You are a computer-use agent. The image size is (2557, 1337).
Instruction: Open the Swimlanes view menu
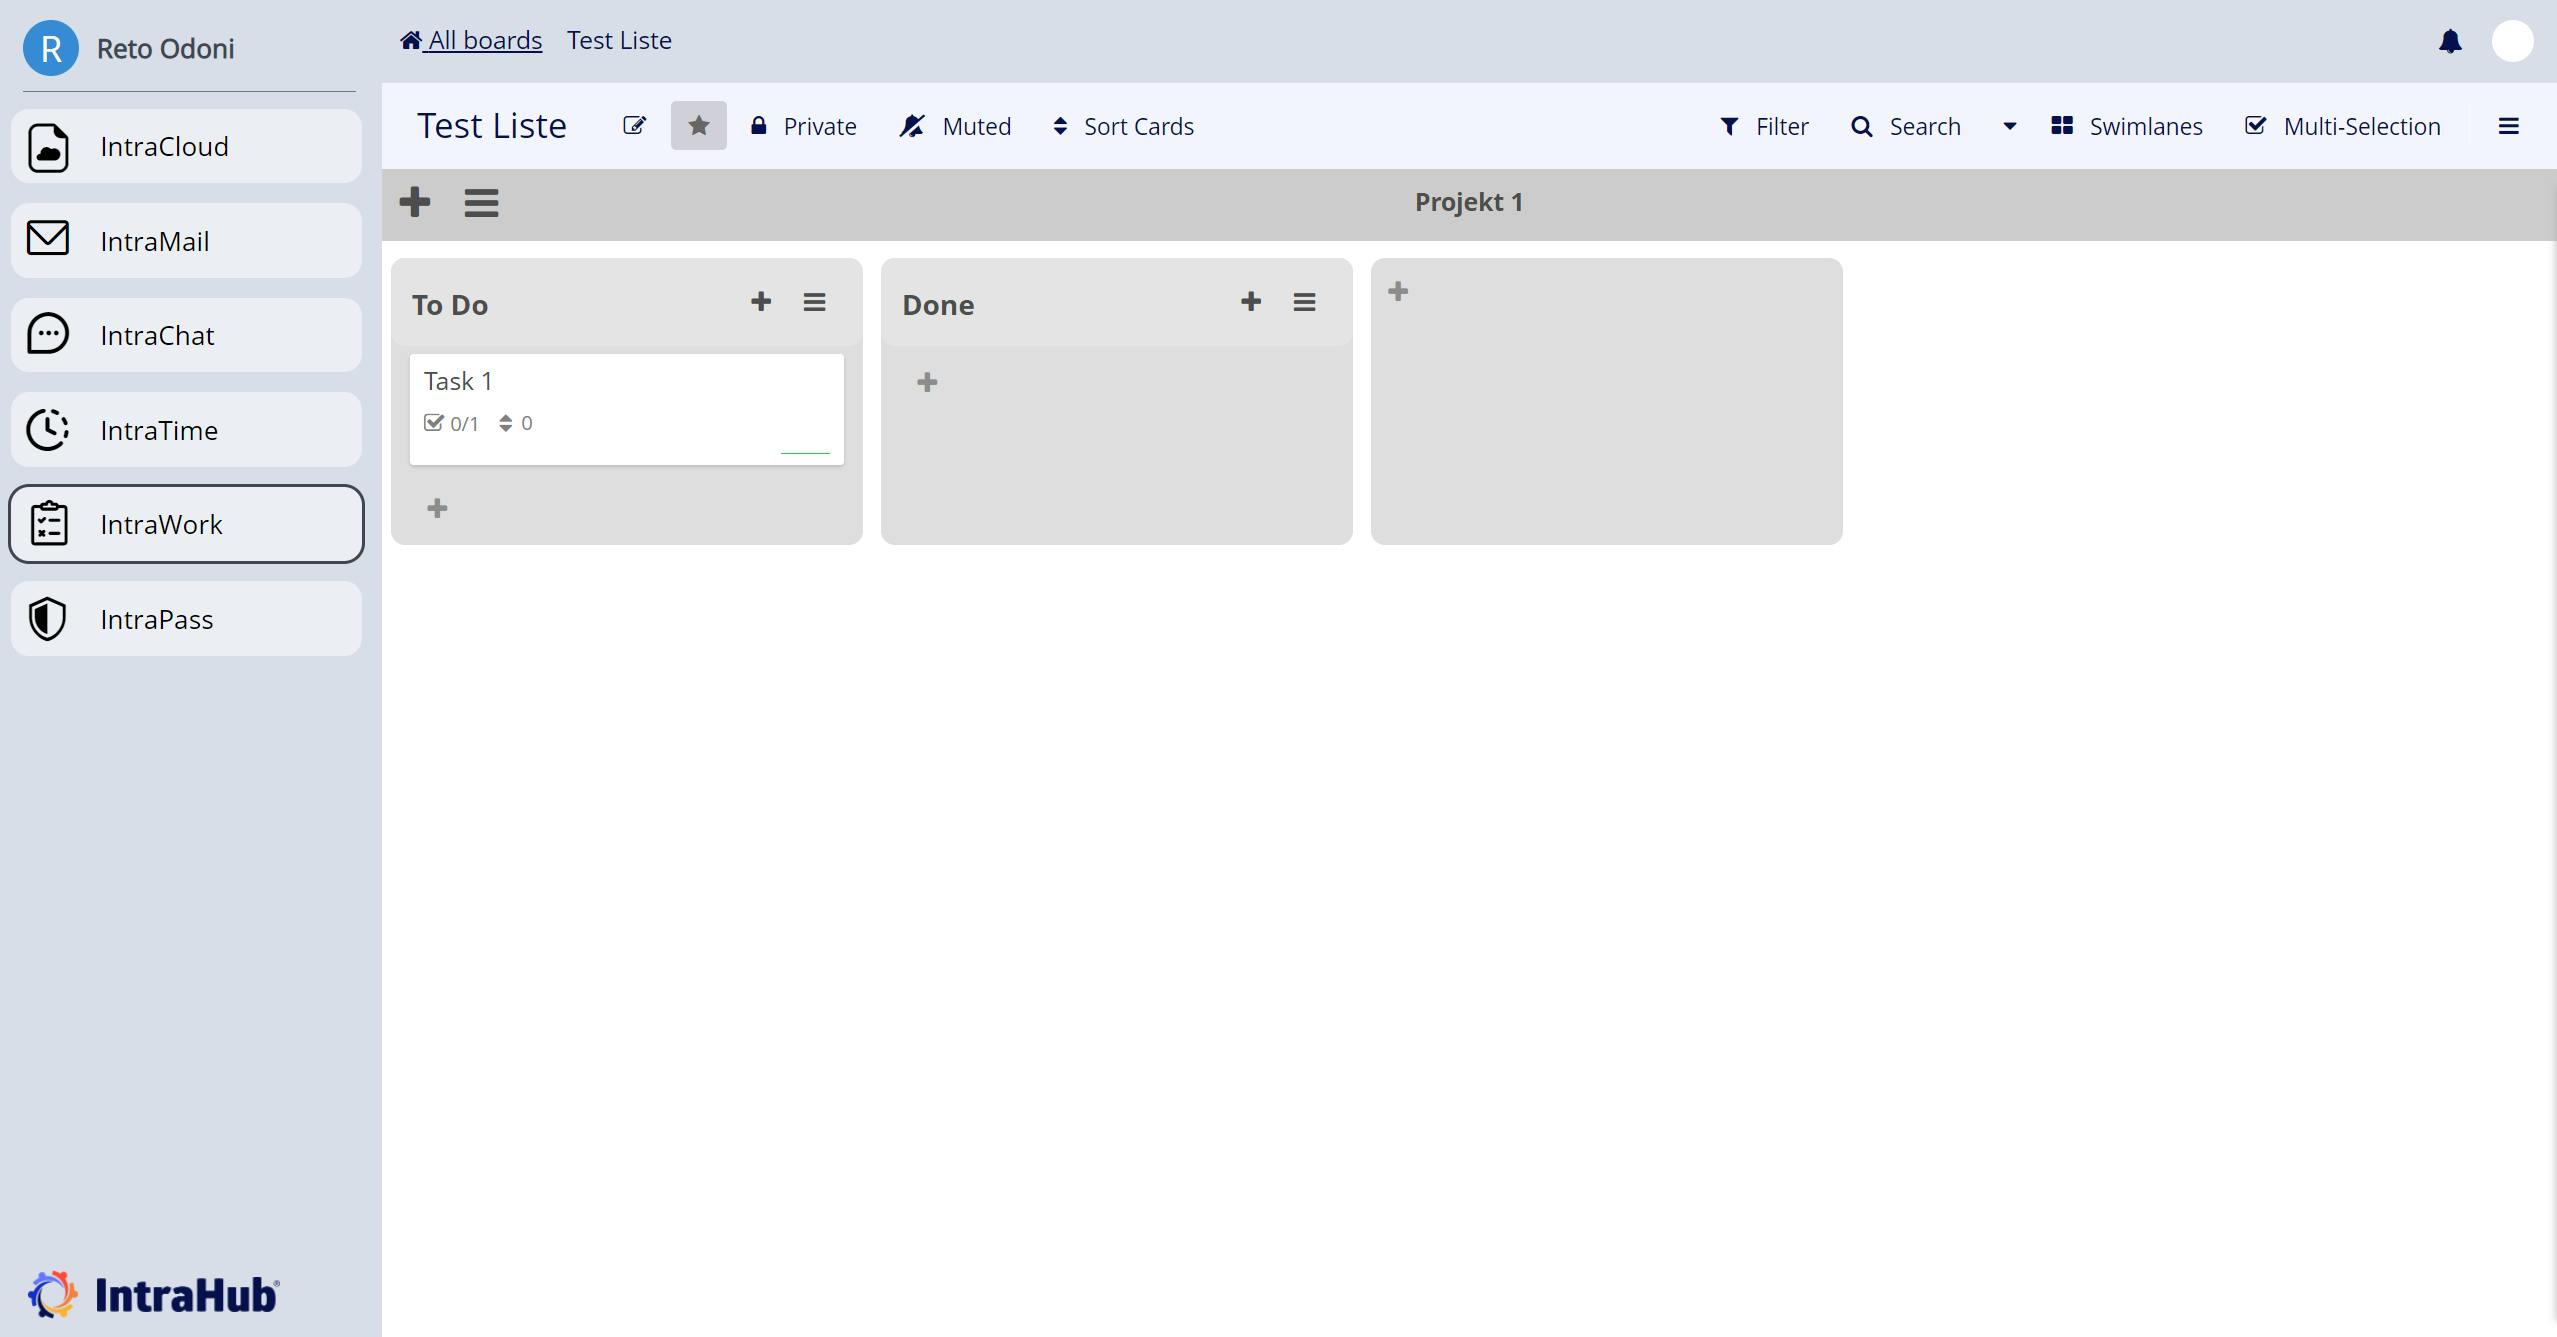(2127, 126)
